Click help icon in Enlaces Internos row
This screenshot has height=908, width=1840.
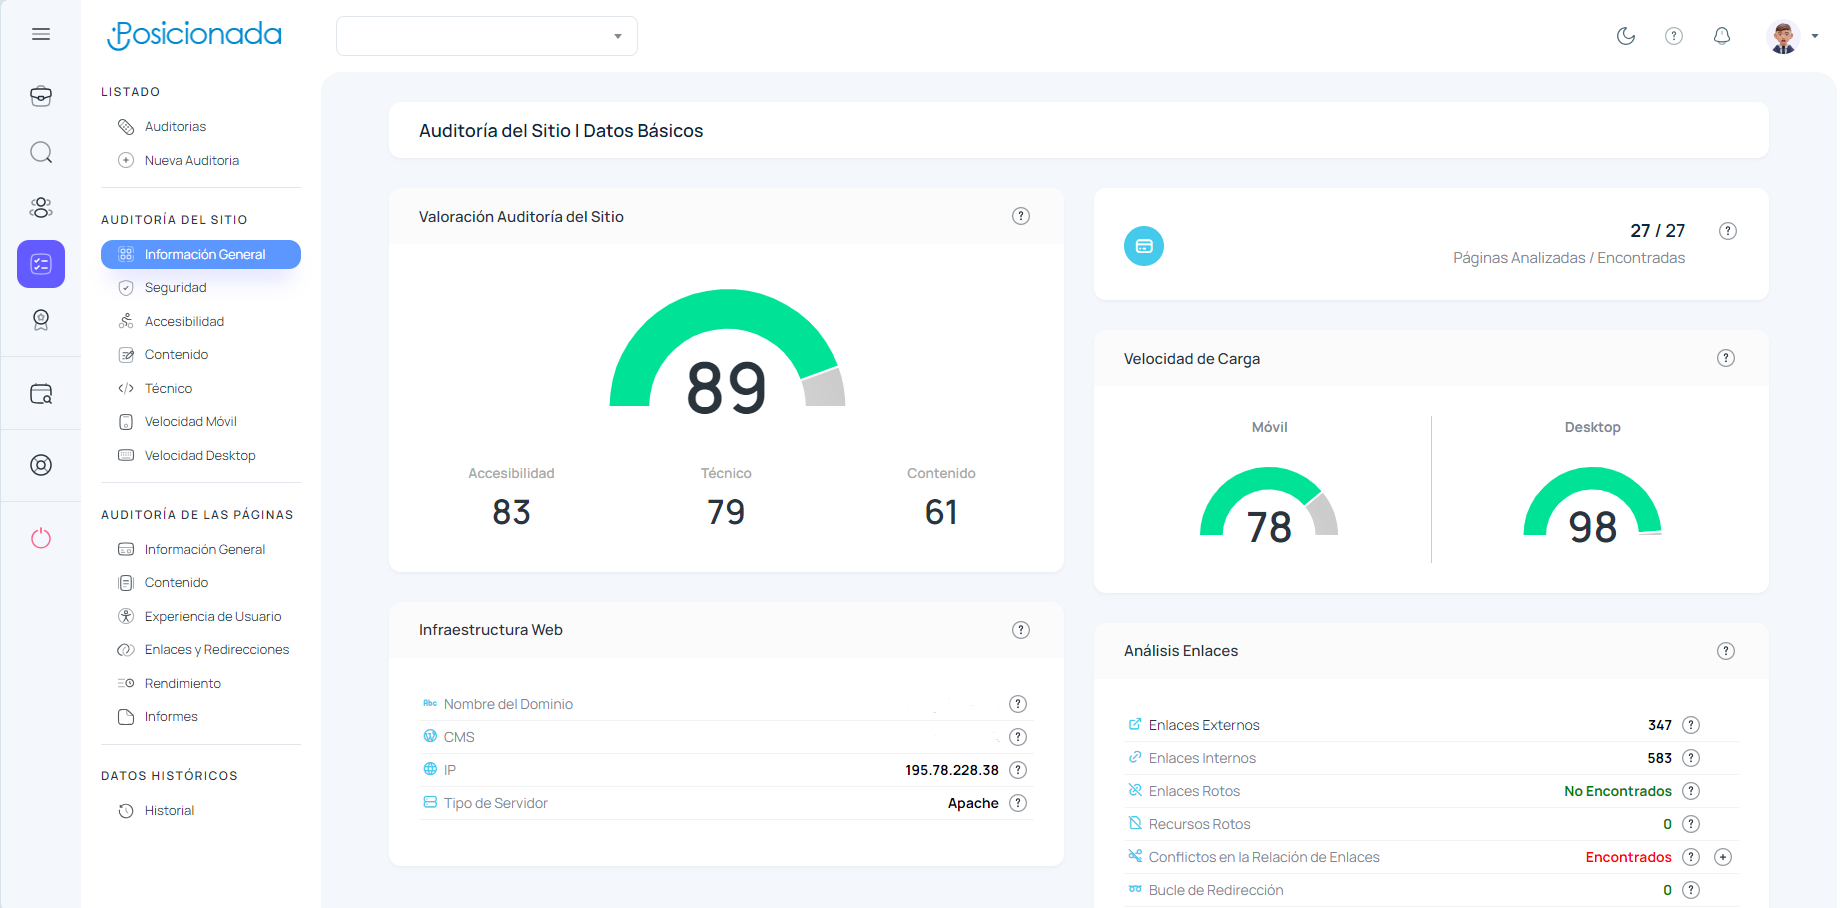(1691, 758)
